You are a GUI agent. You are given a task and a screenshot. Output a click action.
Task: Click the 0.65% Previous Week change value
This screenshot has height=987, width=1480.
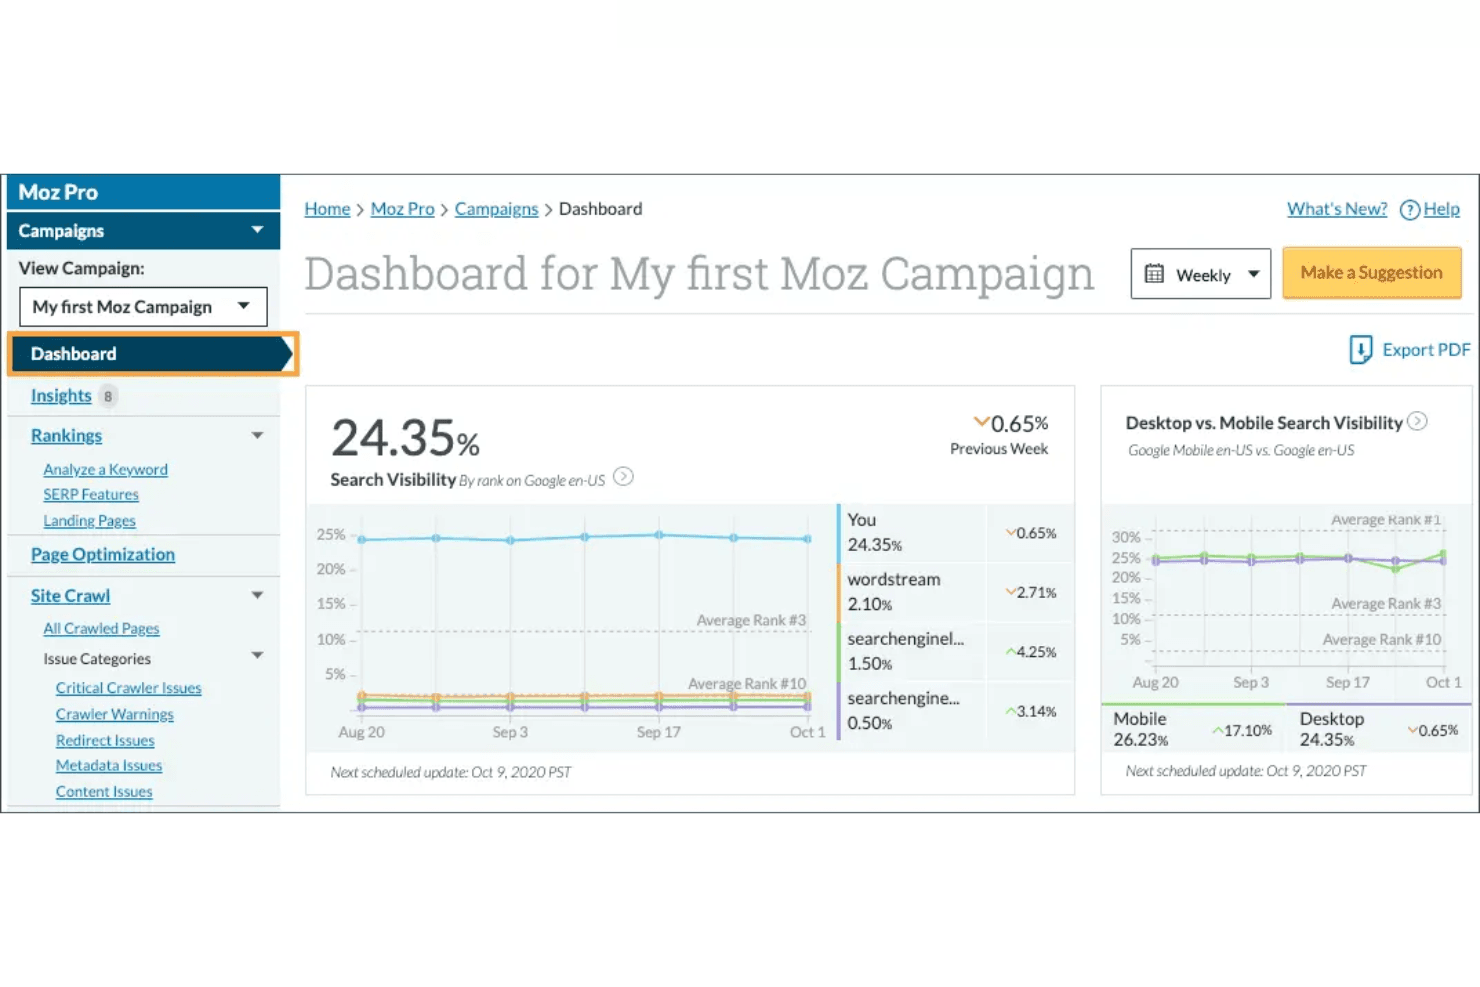[x=1010, y=423]
